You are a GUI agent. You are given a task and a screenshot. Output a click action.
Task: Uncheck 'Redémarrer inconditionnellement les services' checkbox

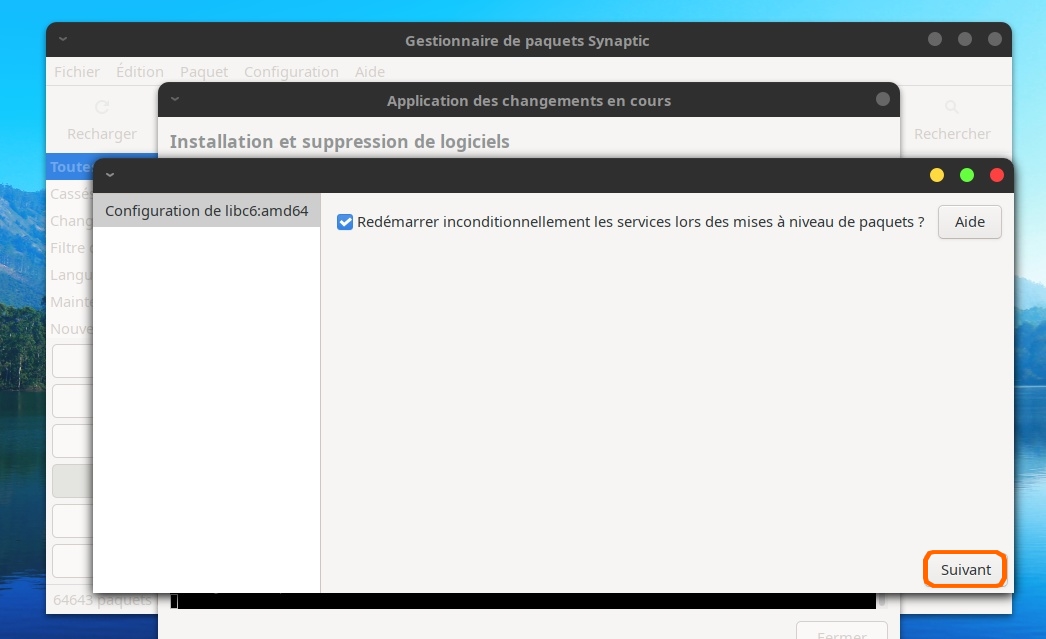tap(345, 222)
